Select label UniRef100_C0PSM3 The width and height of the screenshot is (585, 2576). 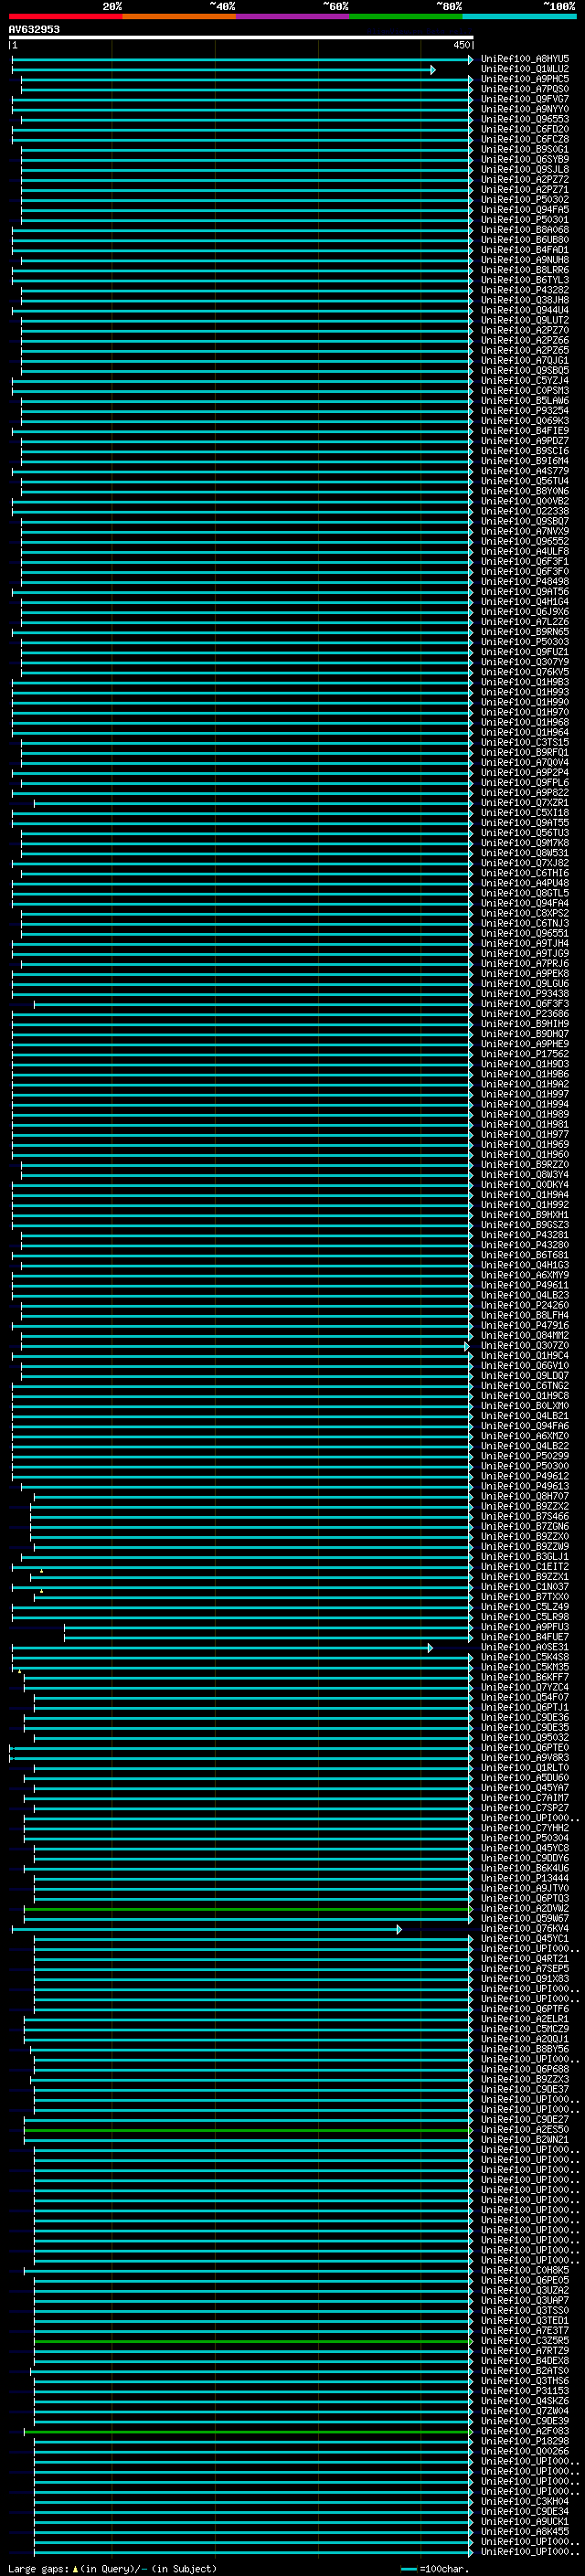pos(524,390)
